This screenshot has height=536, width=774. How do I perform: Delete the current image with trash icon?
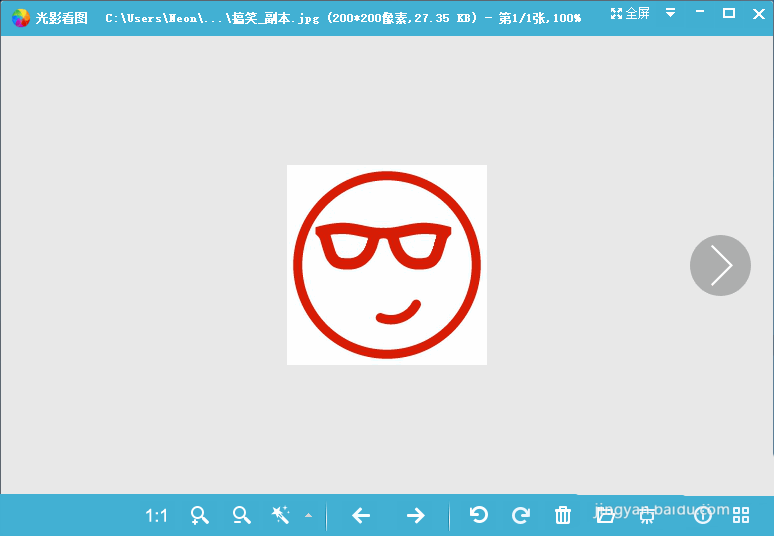563,515
